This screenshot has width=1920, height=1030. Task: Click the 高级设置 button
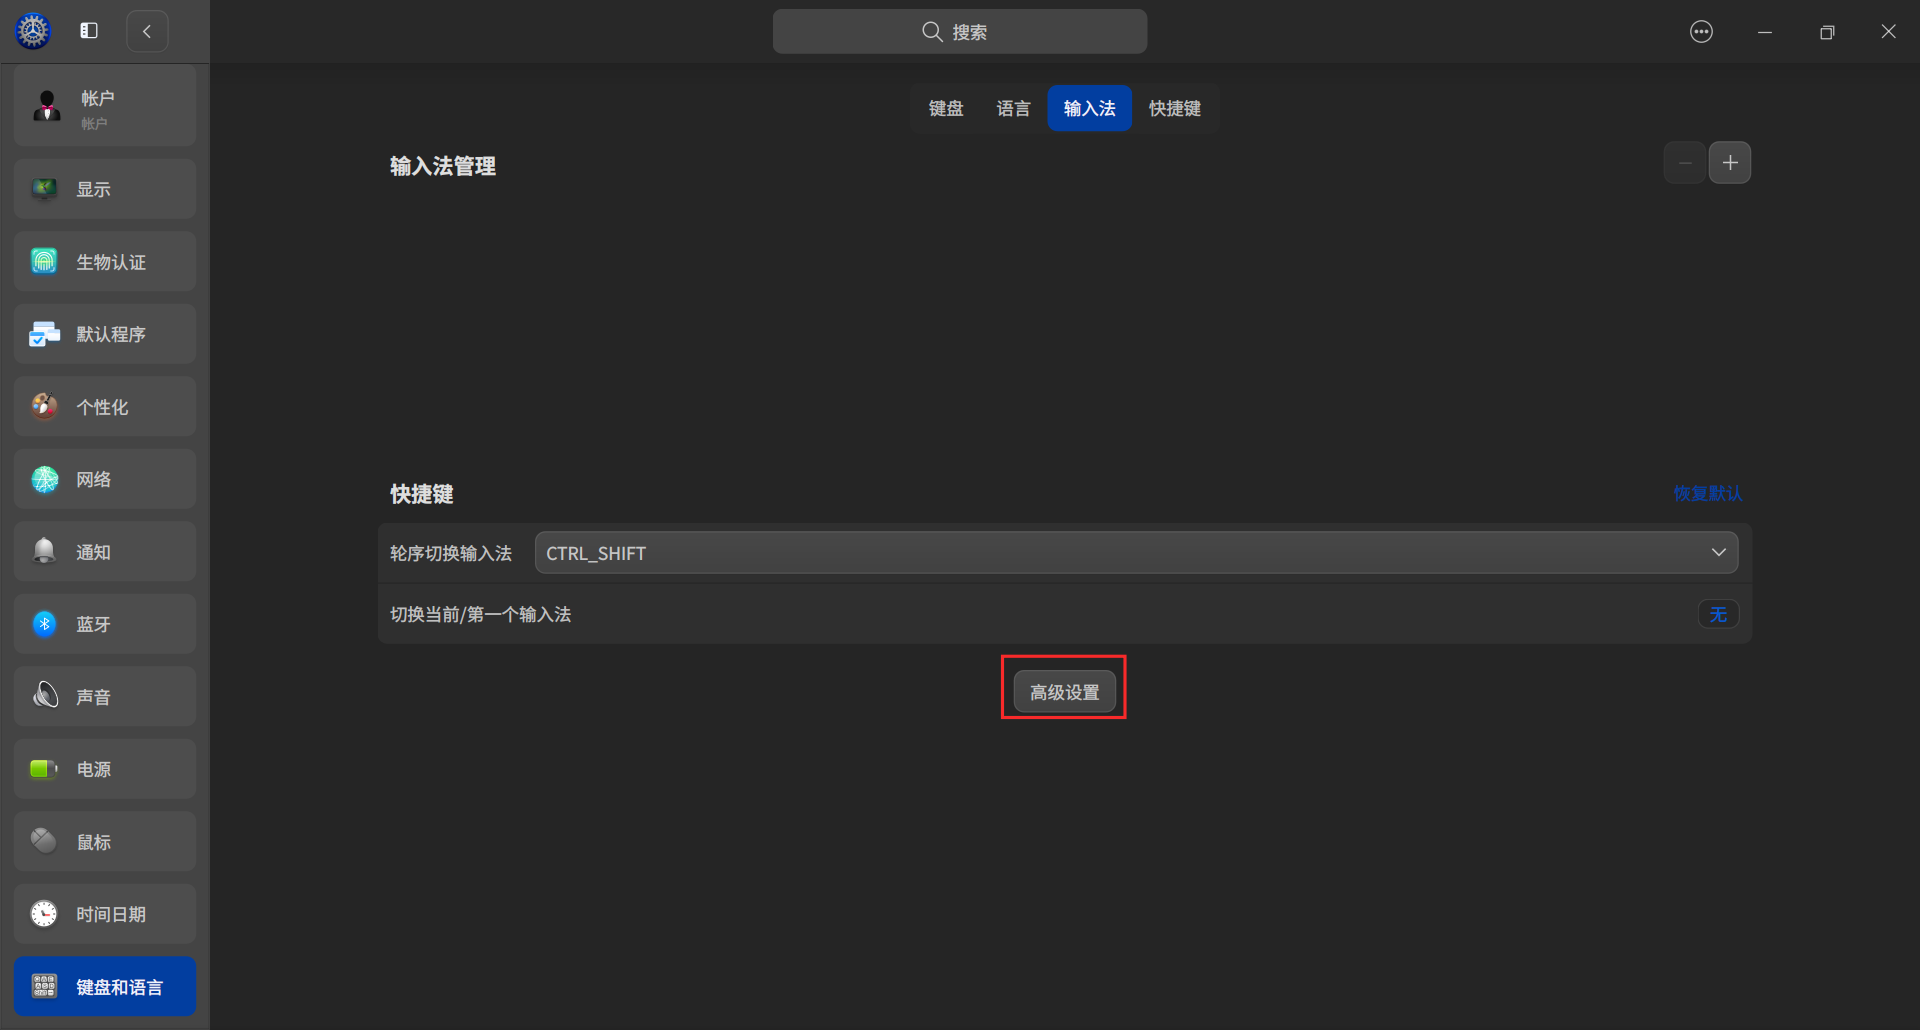[1063, 690]
